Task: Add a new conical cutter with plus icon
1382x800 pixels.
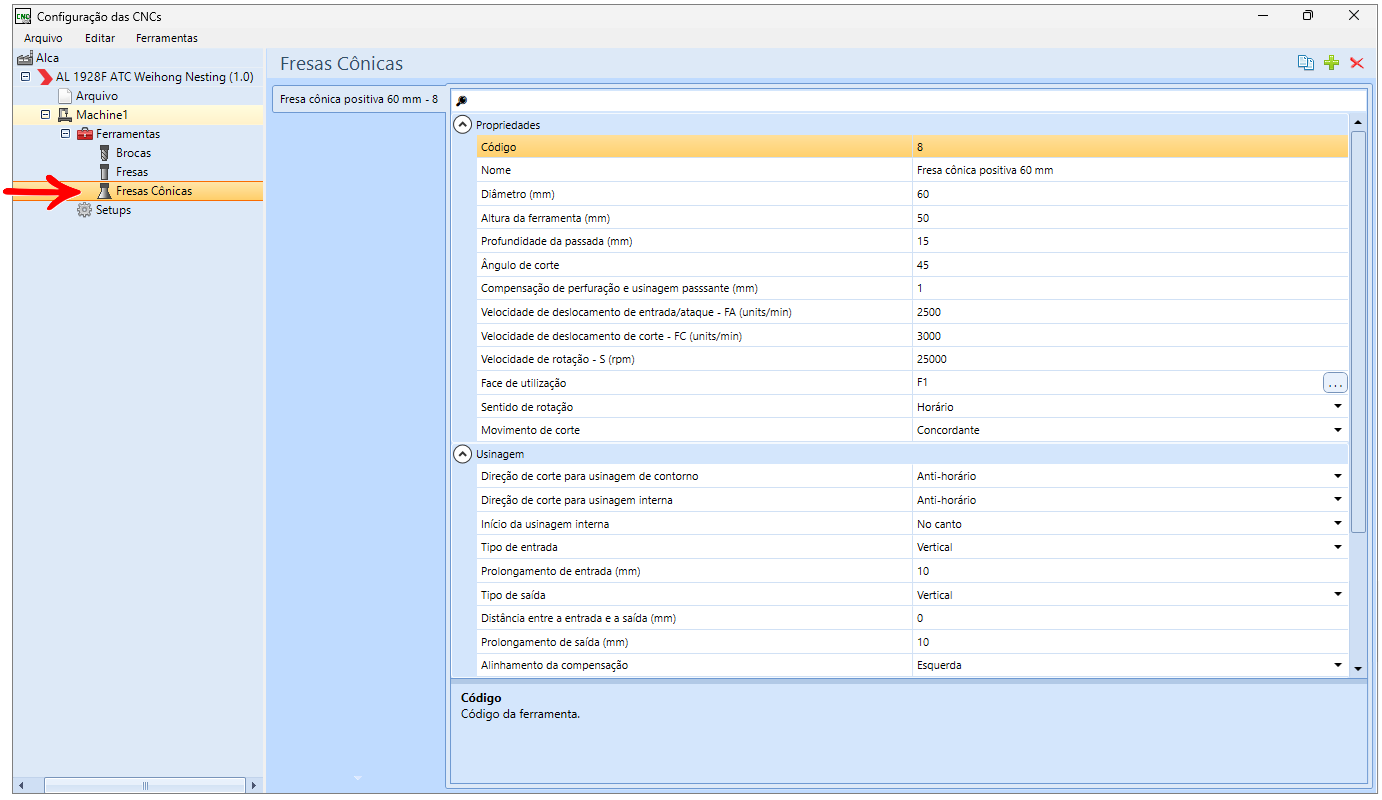Action: 1331,63
